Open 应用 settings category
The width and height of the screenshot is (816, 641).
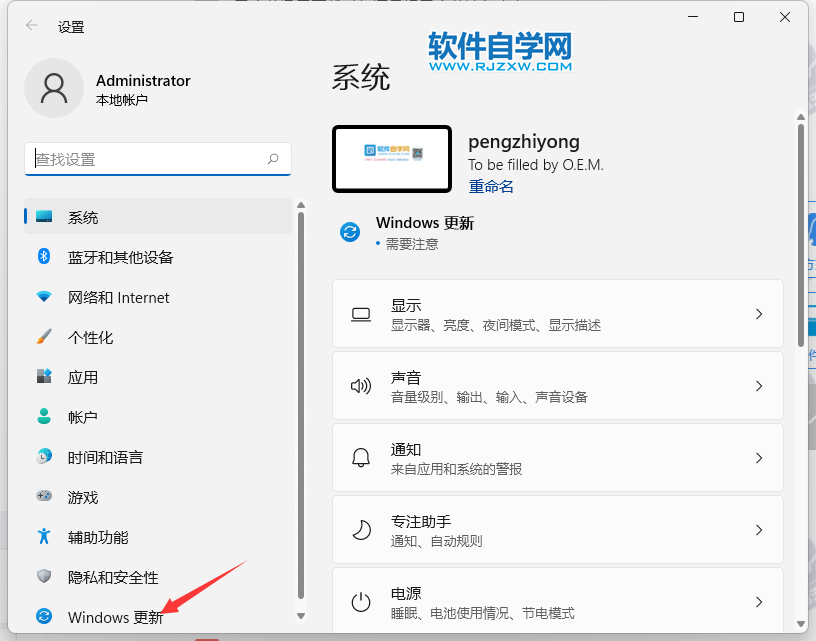click(158, 377)
